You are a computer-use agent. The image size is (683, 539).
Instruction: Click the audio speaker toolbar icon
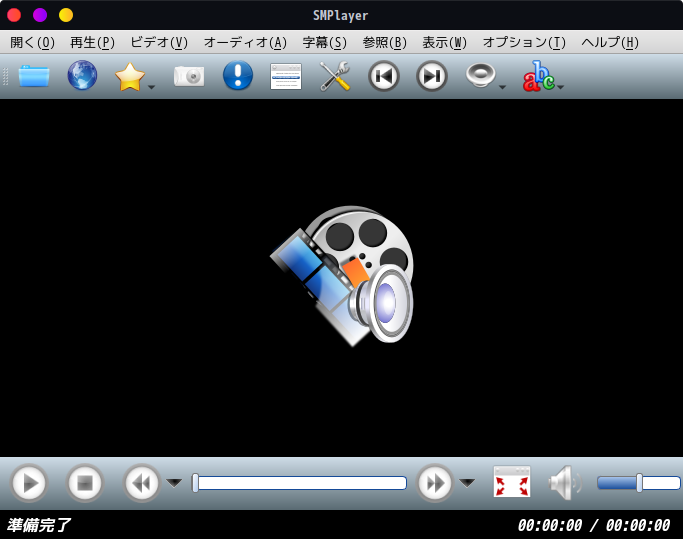[480, 75]
